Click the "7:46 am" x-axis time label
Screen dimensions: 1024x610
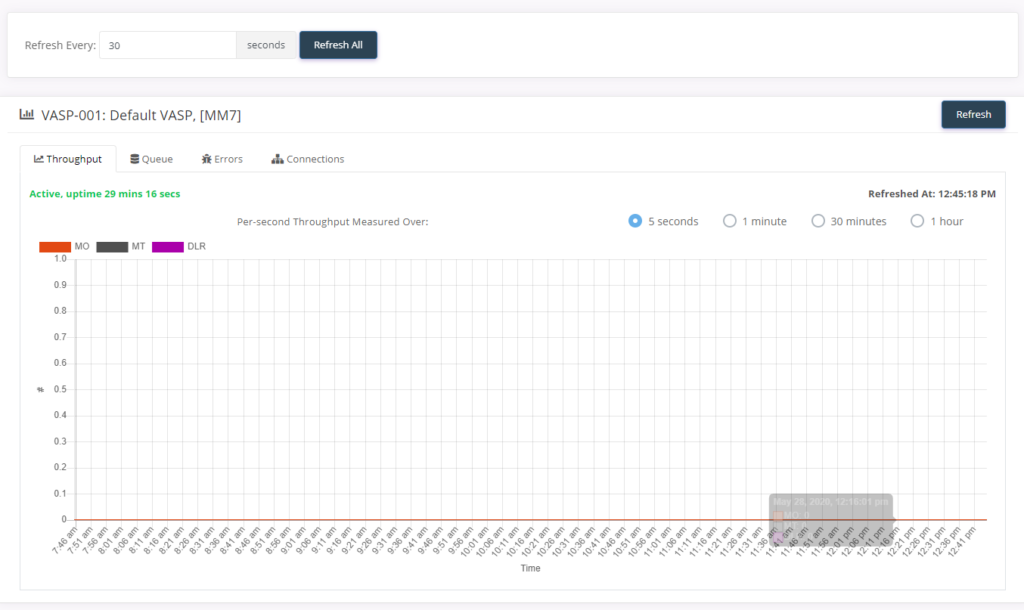pos(64,540)
